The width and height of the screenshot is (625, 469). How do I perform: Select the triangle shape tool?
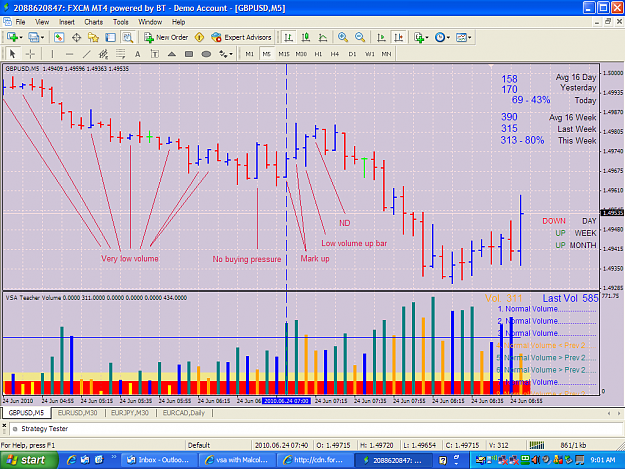(172, 54)
